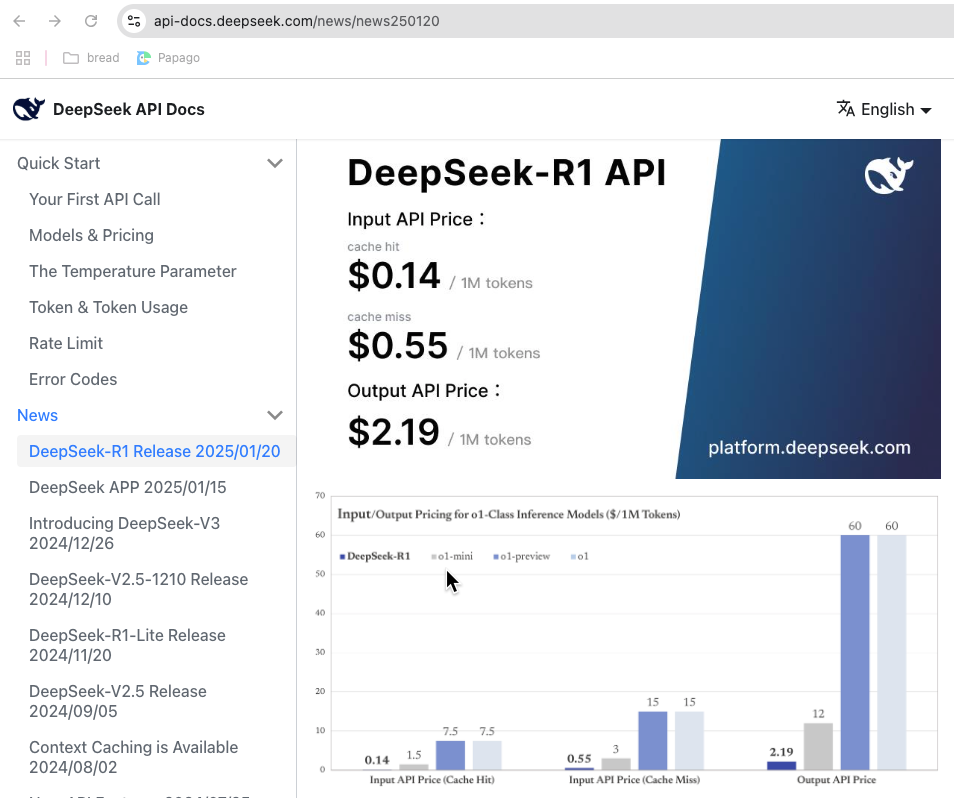
Task: Click the DeepSeek API Docs title
Action: [x=128, y=109]
